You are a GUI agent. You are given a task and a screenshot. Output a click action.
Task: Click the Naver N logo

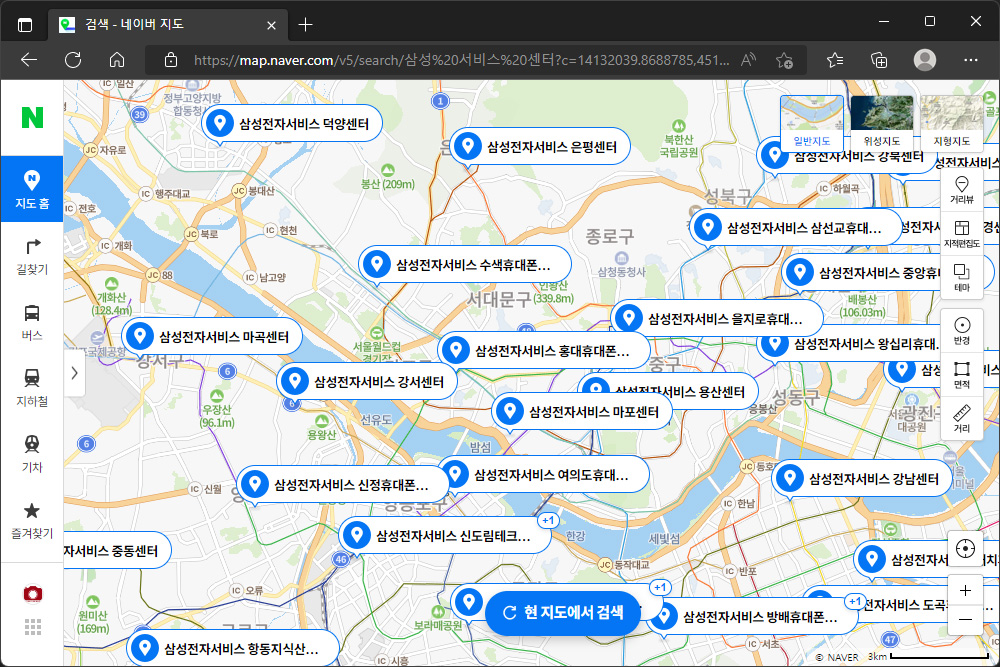point(32,117)
